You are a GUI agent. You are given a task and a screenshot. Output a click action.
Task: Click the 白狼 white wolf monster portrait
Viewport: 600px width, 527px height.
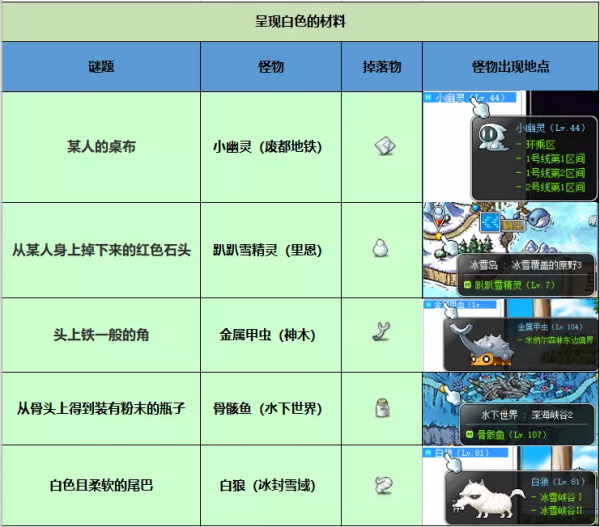(x=489, y=499)
